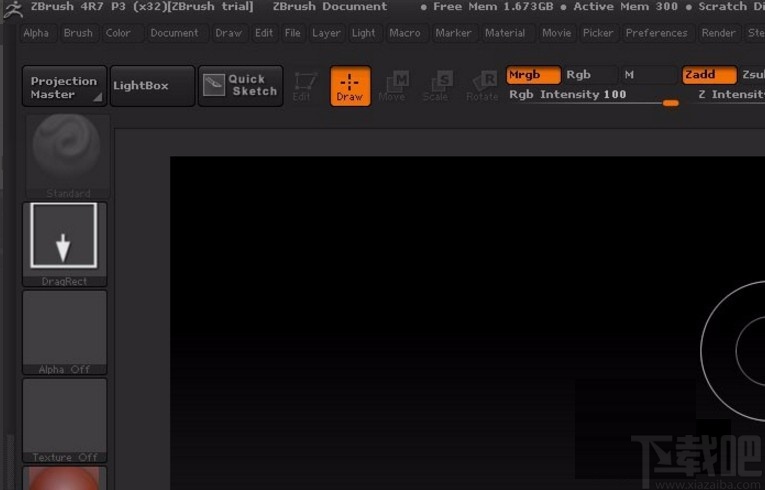Activate the Draw mode button
The height and width of the screenshot is (490, 765).
click(350, 86)
